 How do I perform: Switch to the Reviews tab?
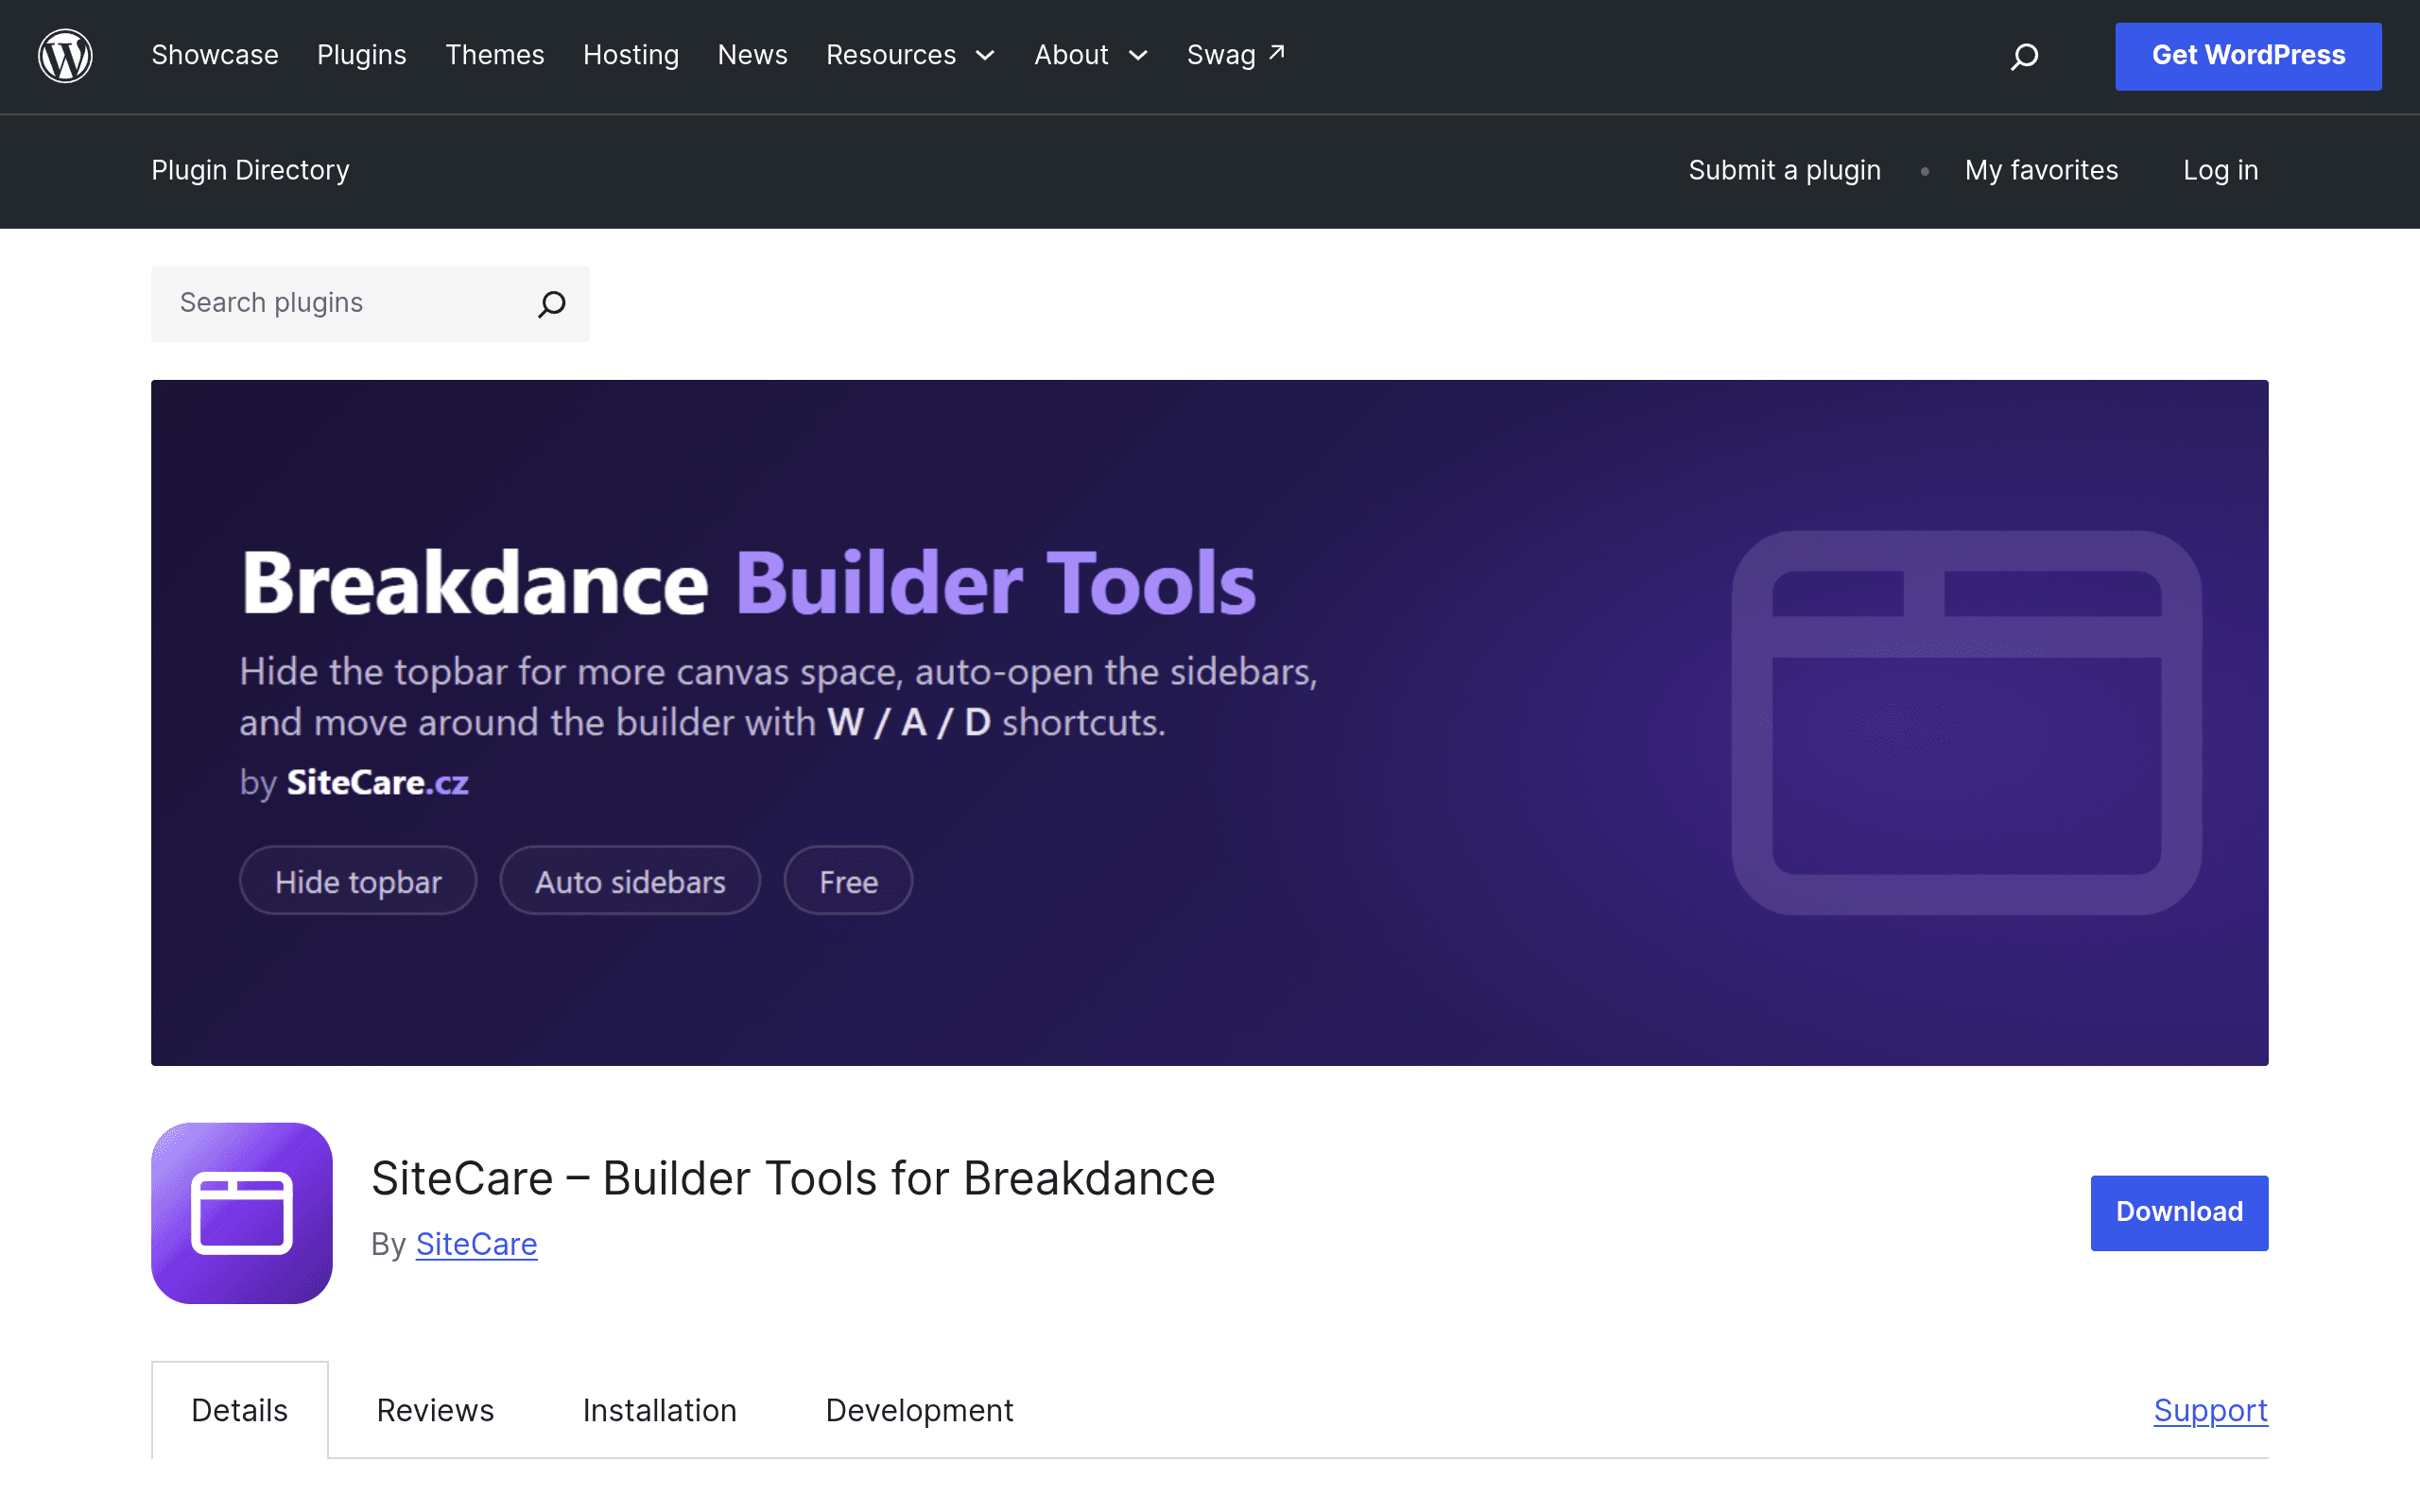click(435, 1411)
